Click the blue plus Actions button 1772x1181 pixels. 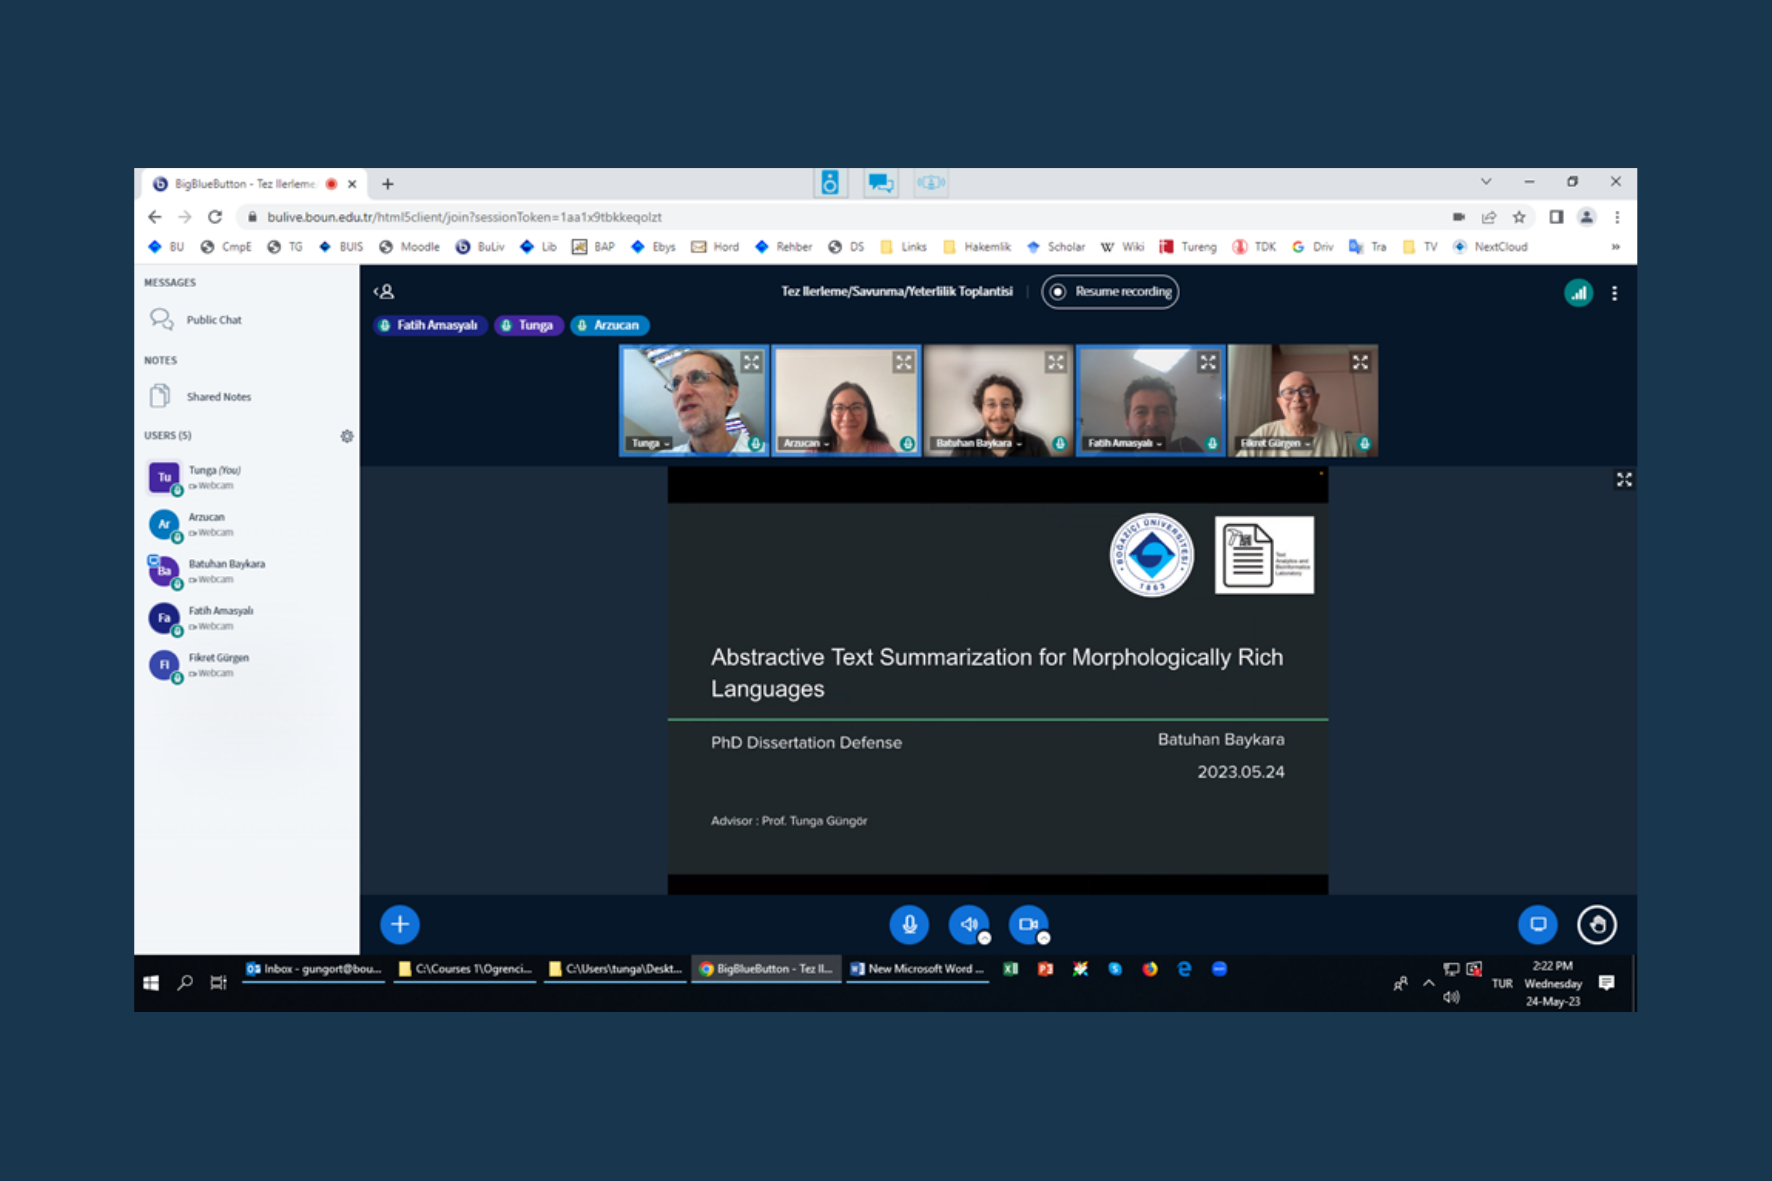point(399,924)
